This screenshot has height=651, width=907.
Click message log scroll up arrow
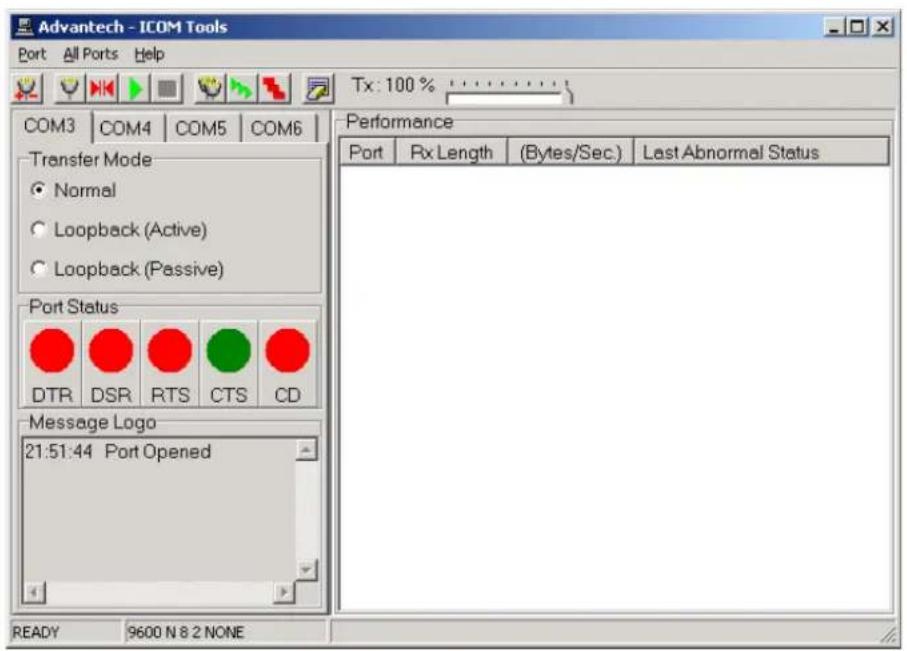307,450
